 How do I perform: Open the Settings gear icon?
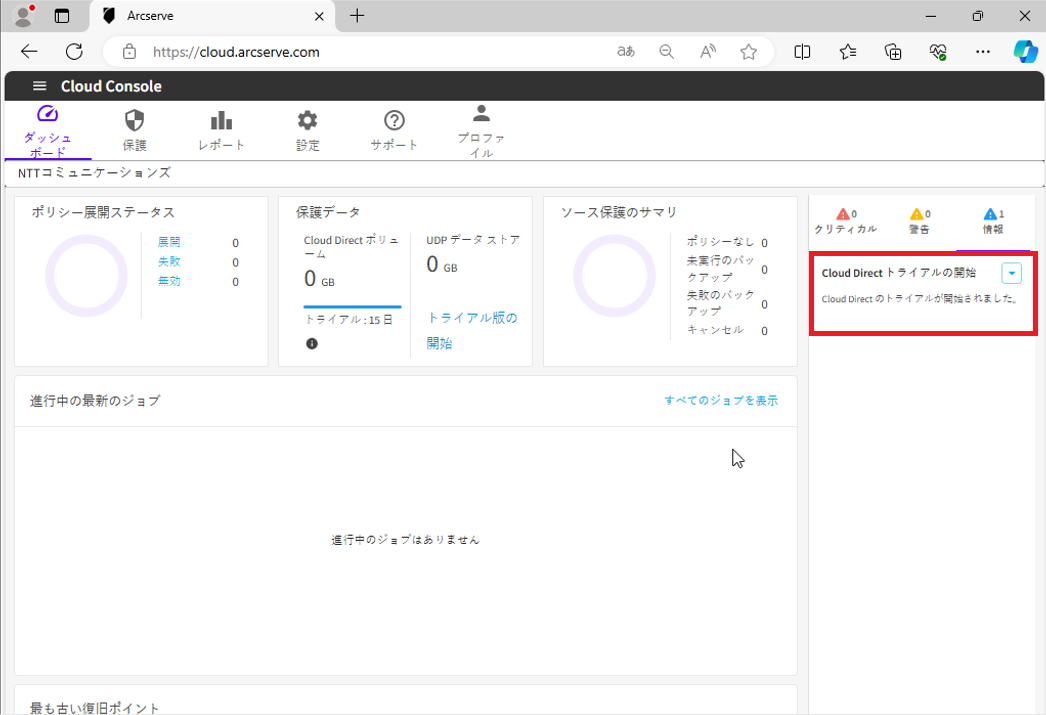click(307, 121)
